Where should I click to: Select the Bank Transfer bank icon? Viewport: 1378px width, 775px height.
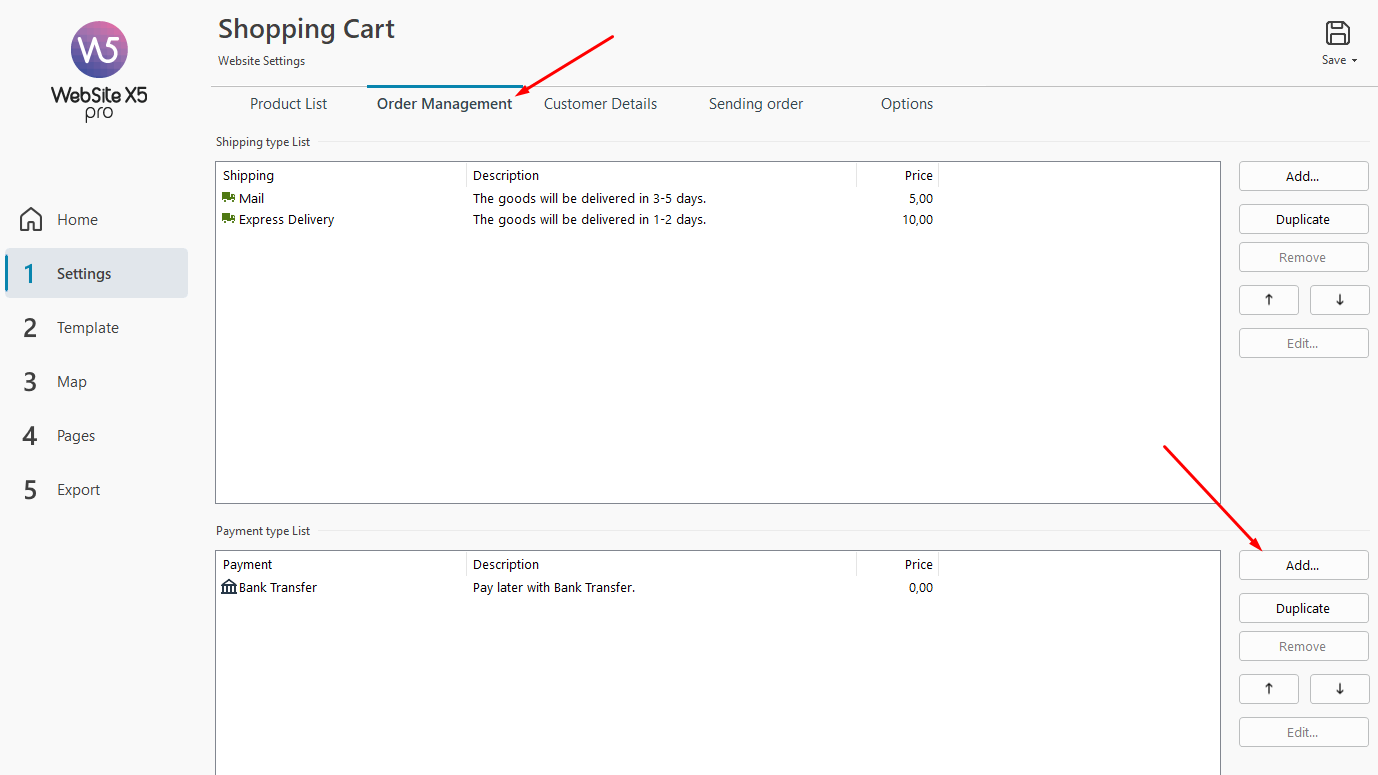229,587
